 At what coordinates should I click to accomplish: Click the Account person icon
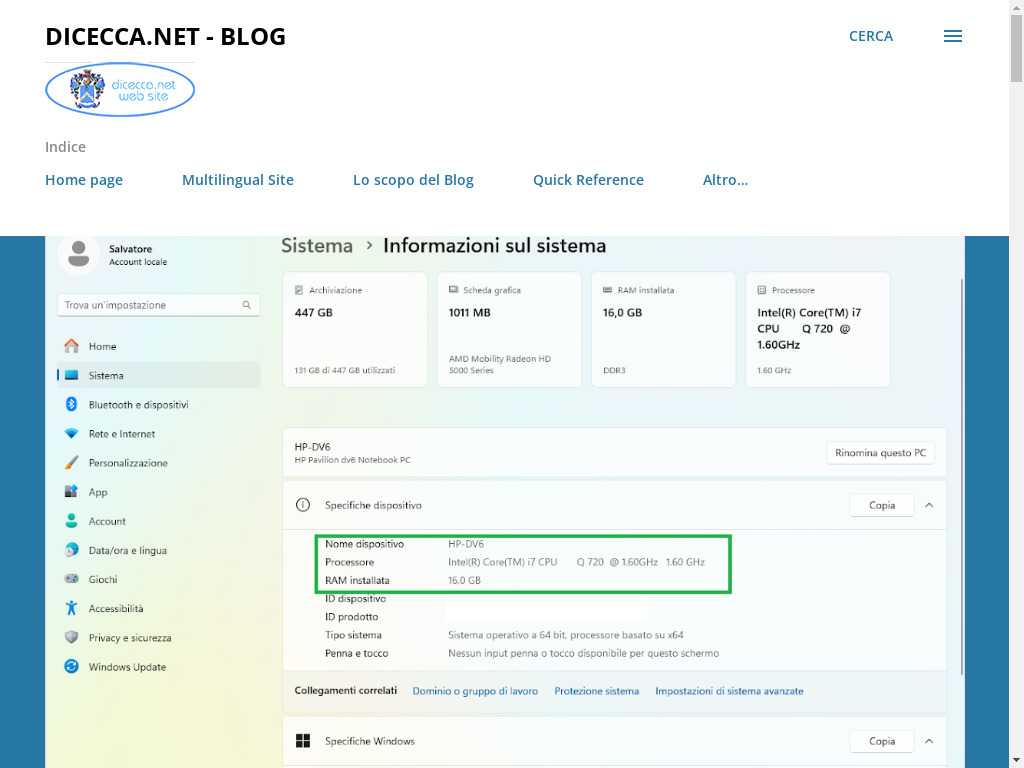71,520
